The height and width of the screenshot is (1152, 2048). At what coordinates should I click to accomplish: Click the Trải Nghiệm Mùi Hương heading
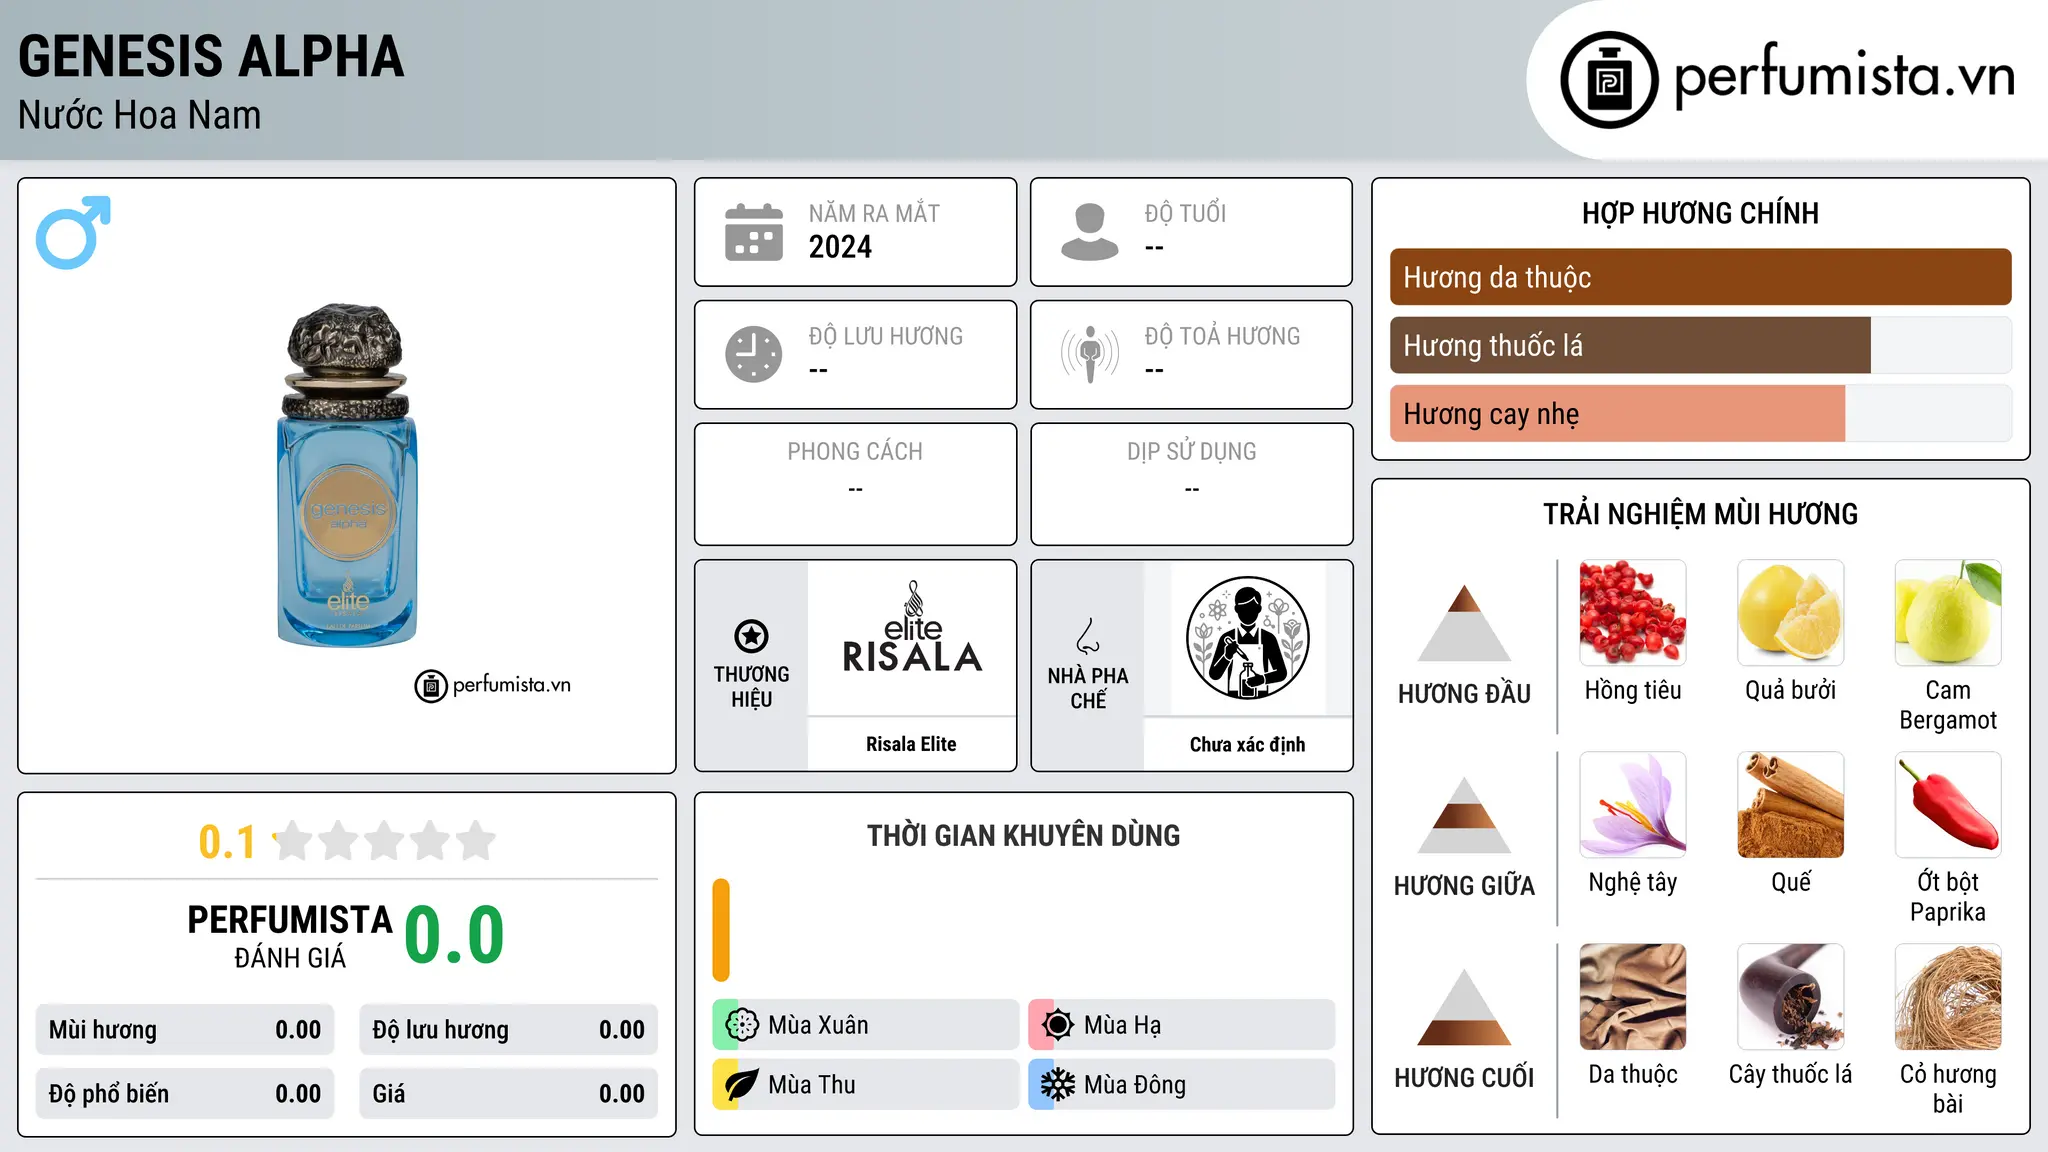pyautogui.click(x=1700, y=514)
